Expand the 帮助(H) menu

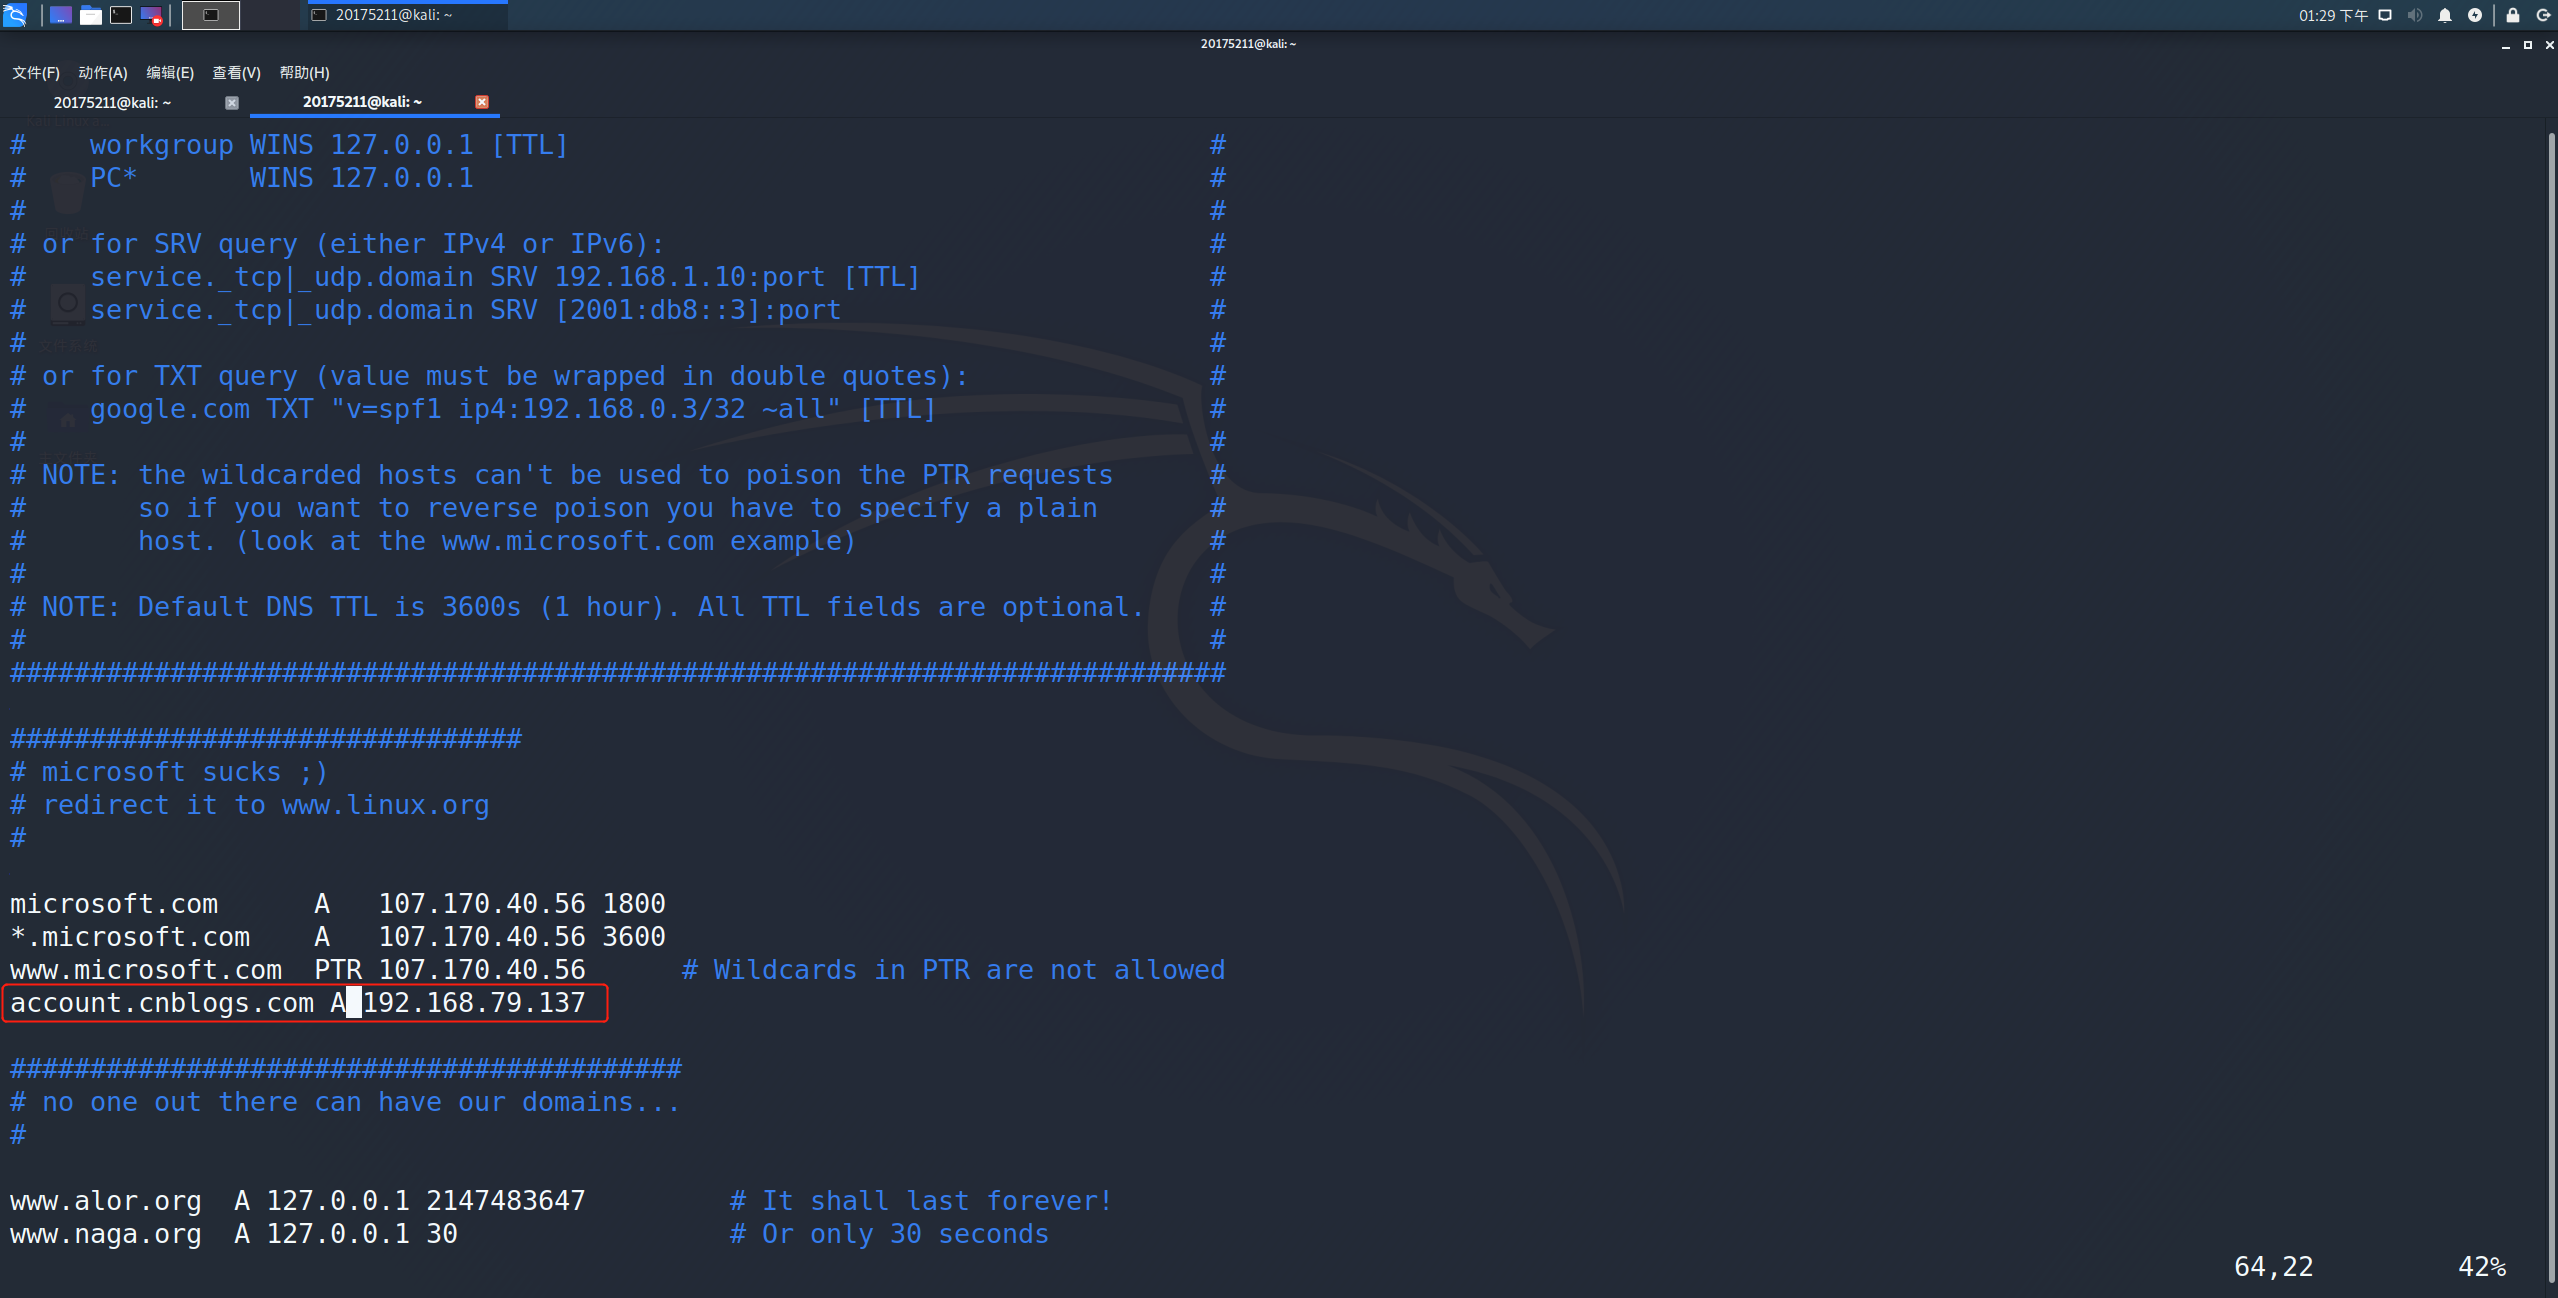point(304,73)
